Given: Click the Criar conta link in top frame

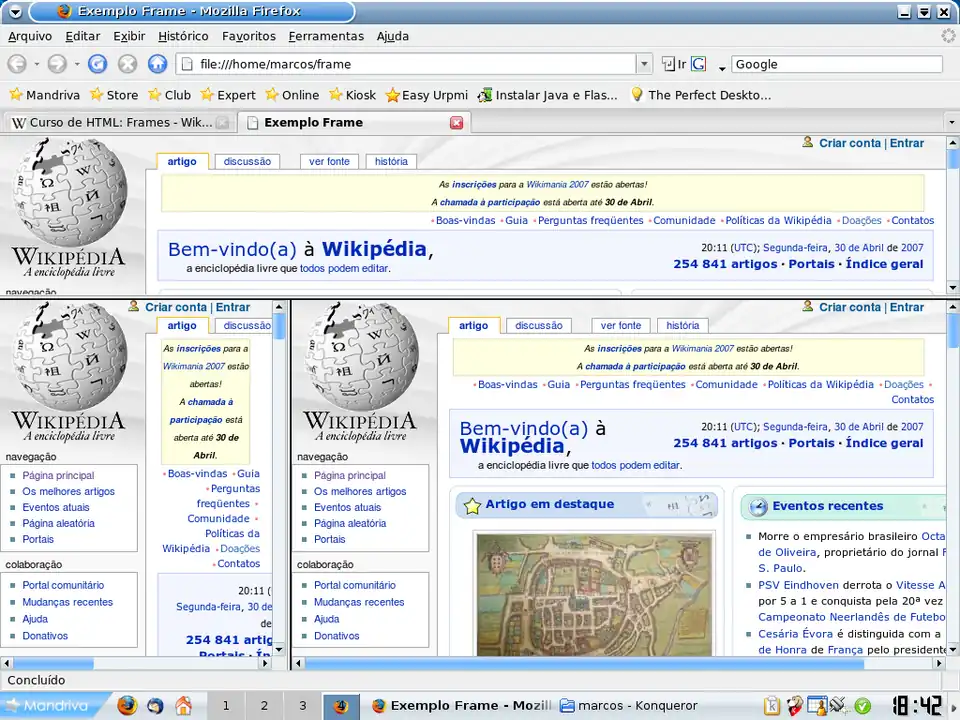Looking at the screenshot, I should (849, 143).
